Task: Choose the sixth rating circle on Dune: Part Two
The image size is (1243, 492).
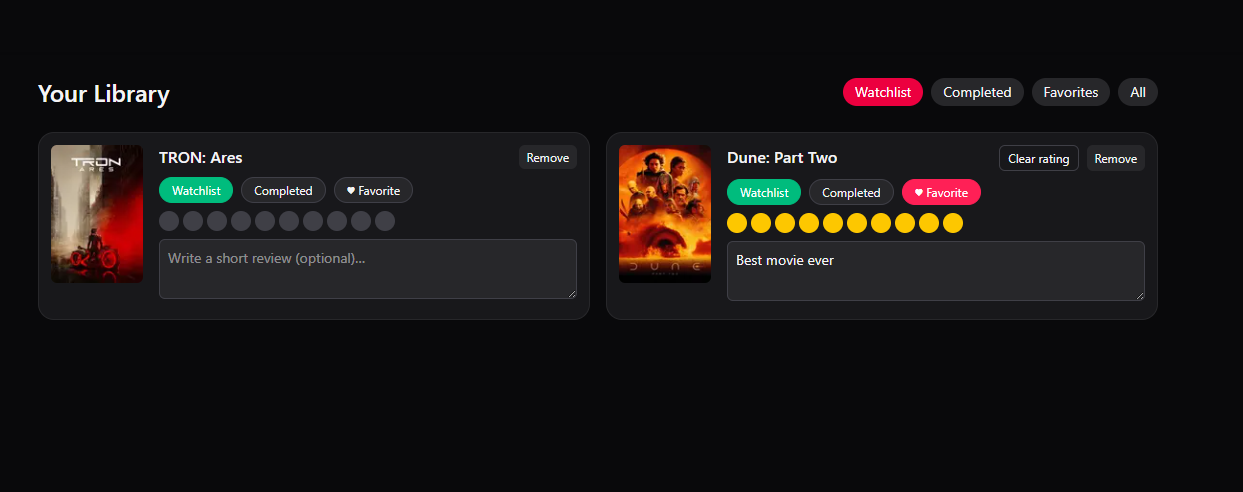Action: tap(857, 223)
